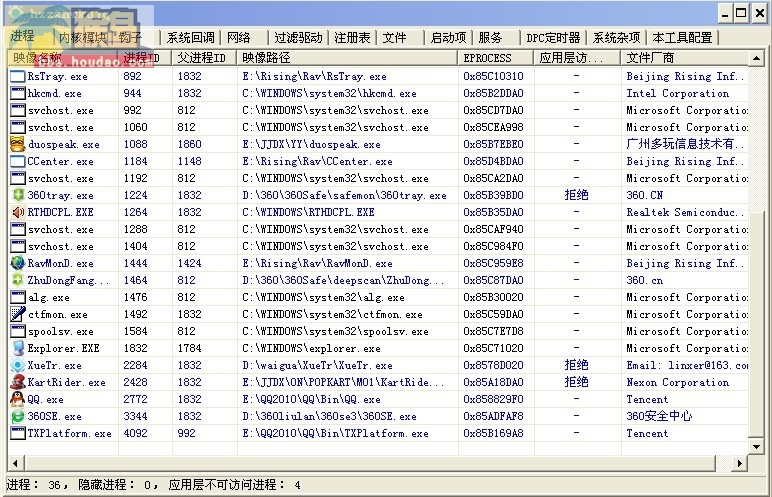Select the CCenter.exe process name

(61, 161)
